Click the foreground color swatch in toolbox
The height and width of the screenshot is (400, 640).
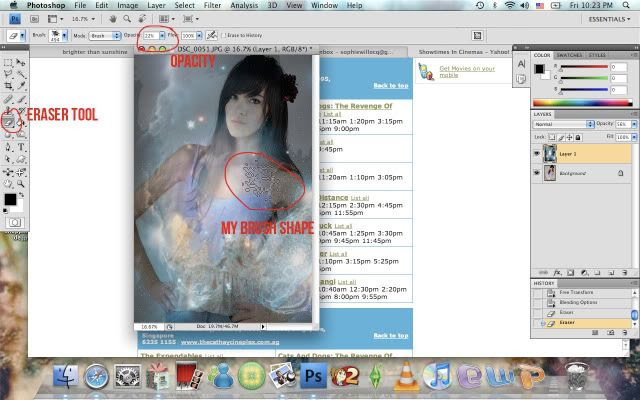click(x=10, y=199)
